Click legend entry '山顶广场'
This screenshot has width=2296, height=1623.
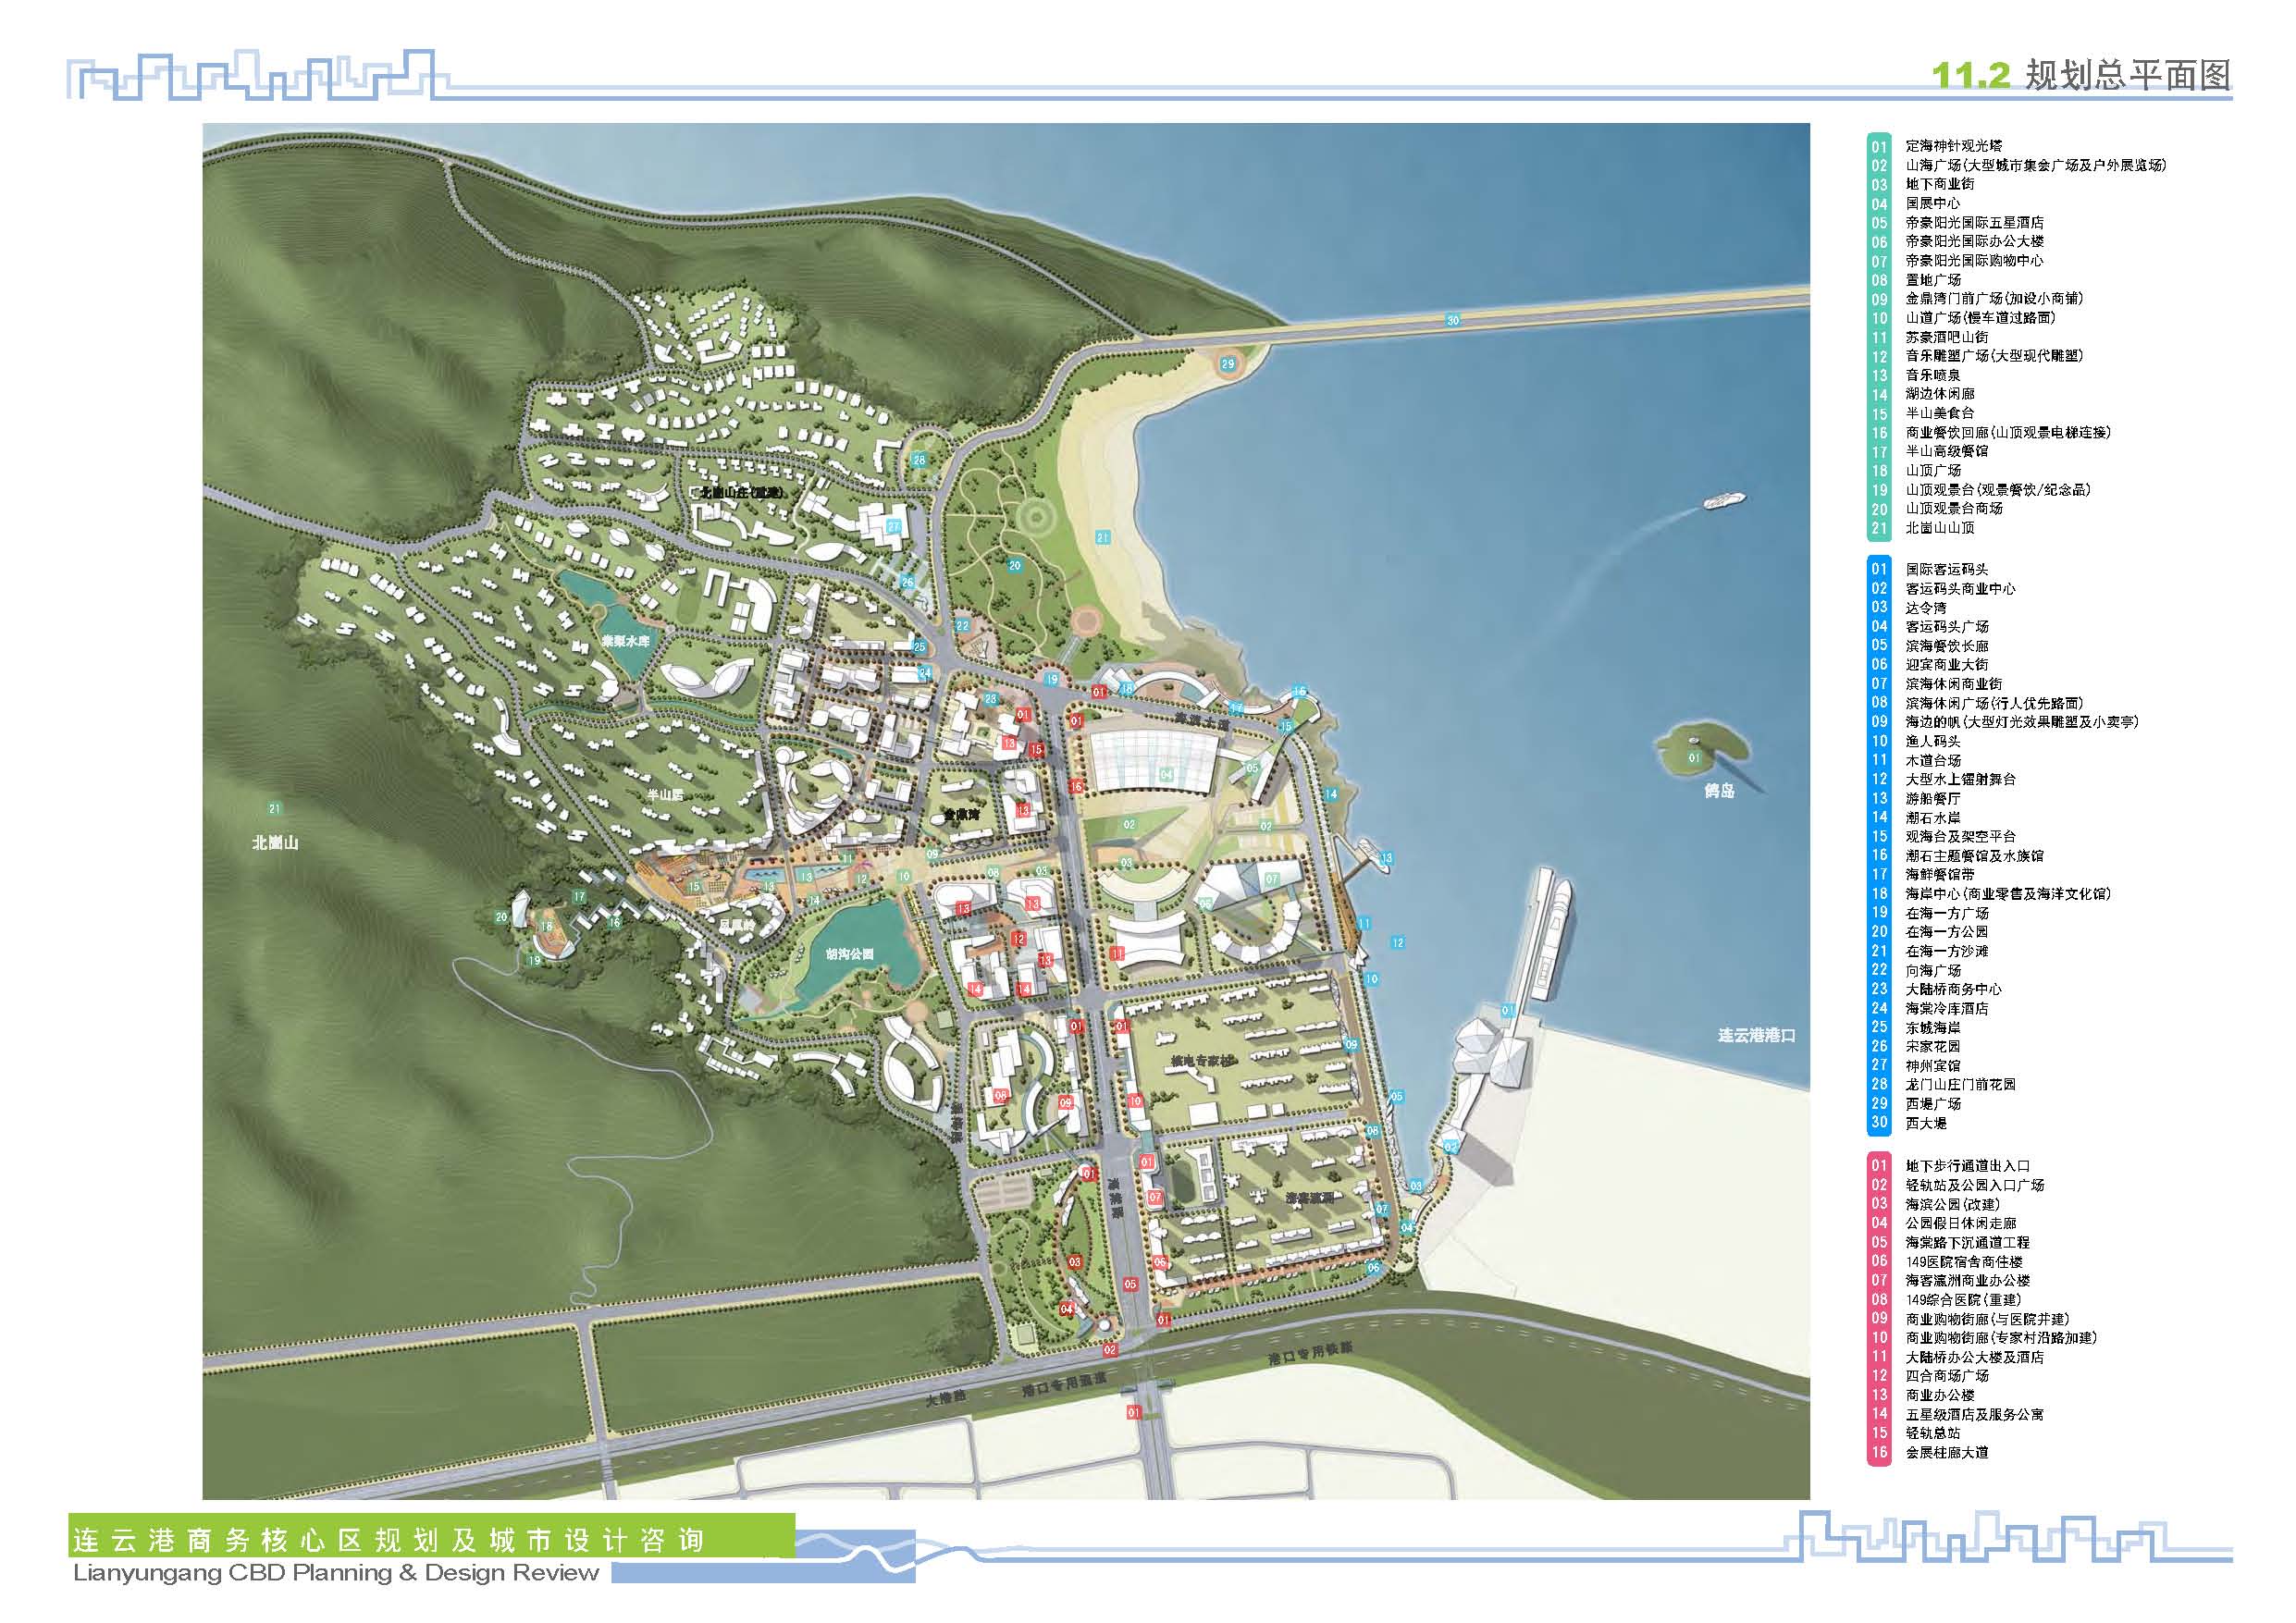pyautogui.click(x=1932, y=470)
